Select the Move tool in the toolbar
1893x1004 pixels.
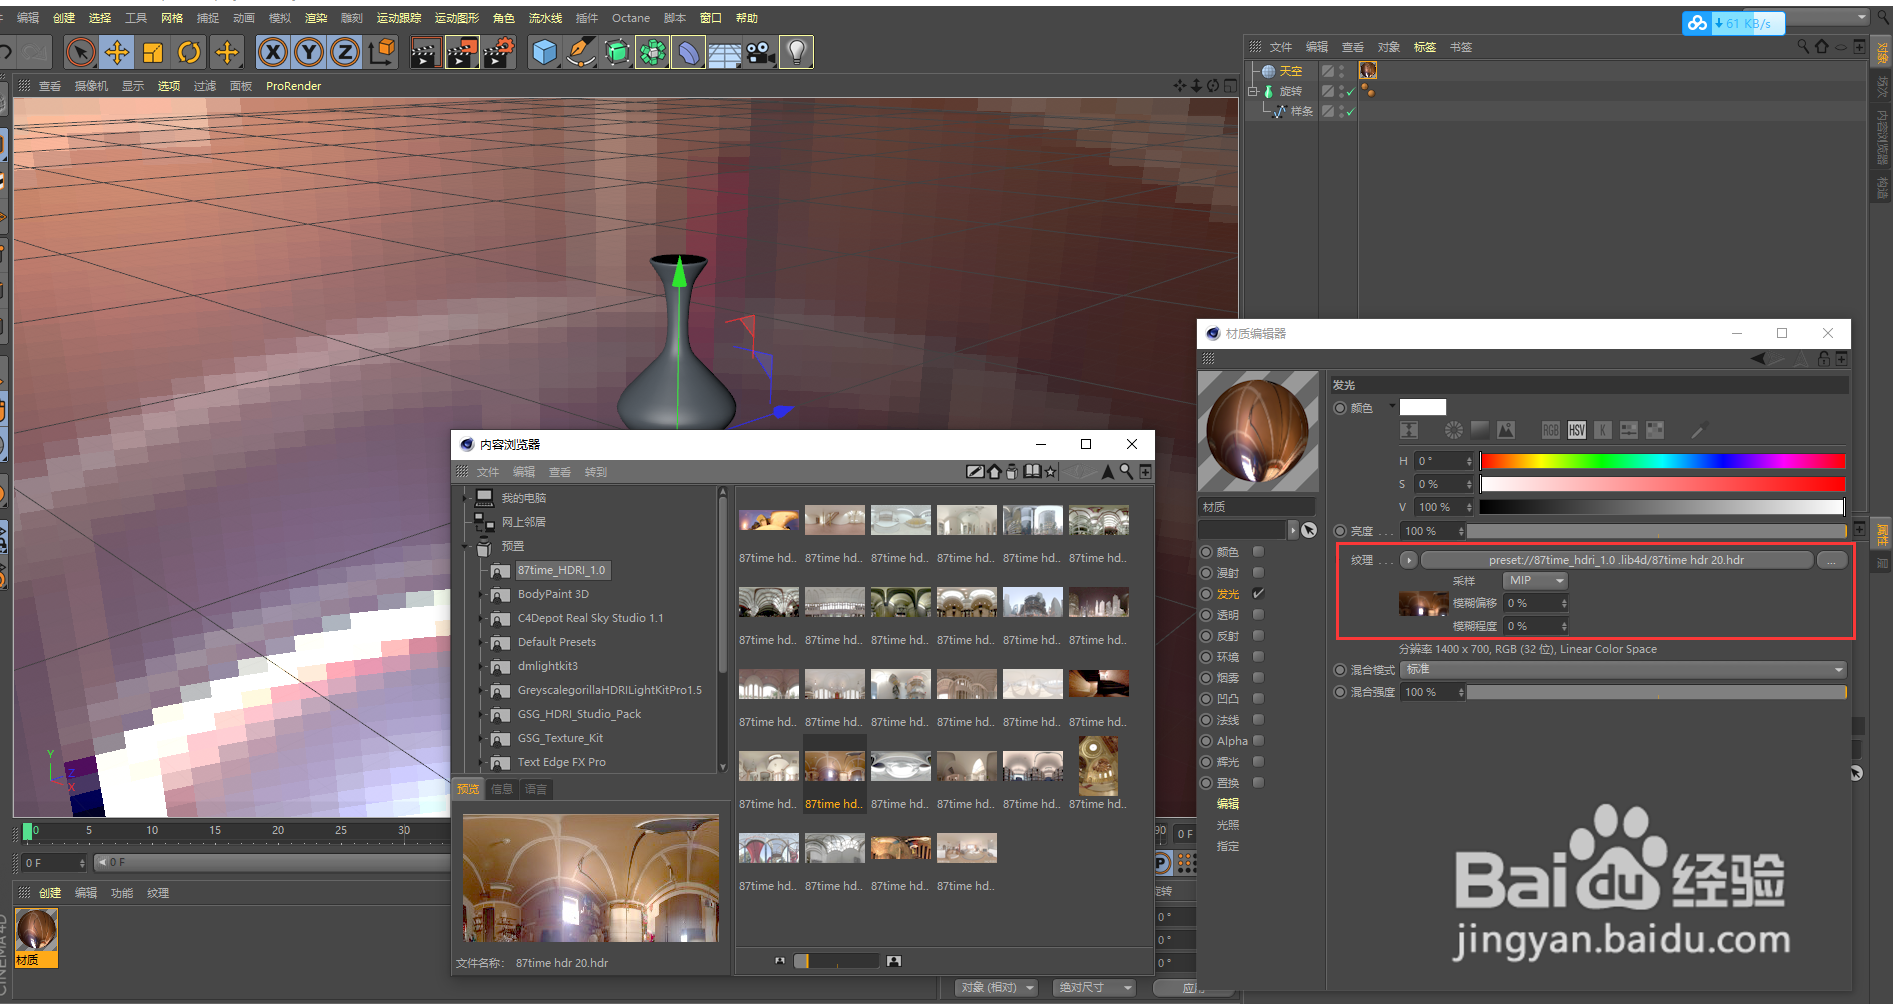click(x=119, y=52)
